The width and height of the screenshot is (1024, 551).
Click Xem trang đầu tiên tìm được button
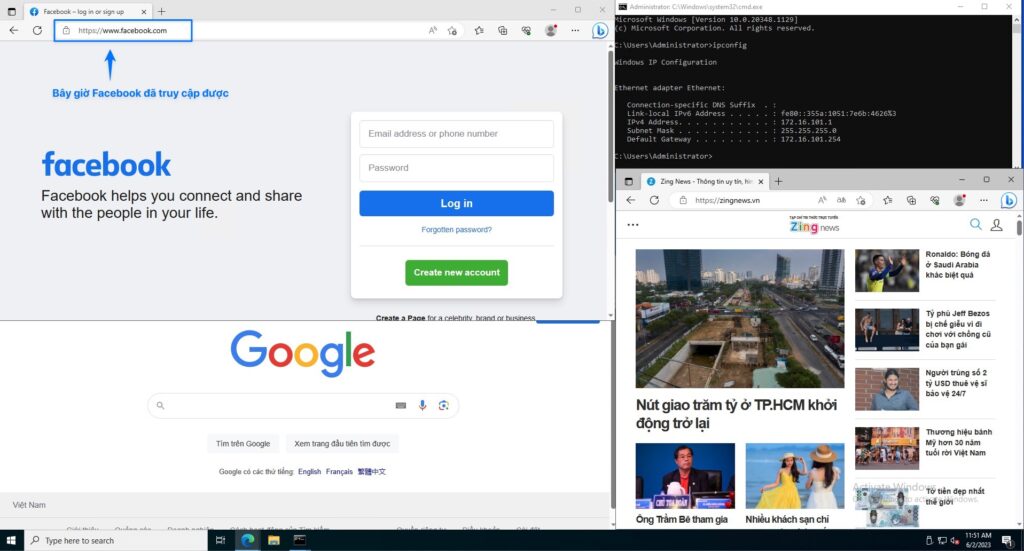click(342, 443)
